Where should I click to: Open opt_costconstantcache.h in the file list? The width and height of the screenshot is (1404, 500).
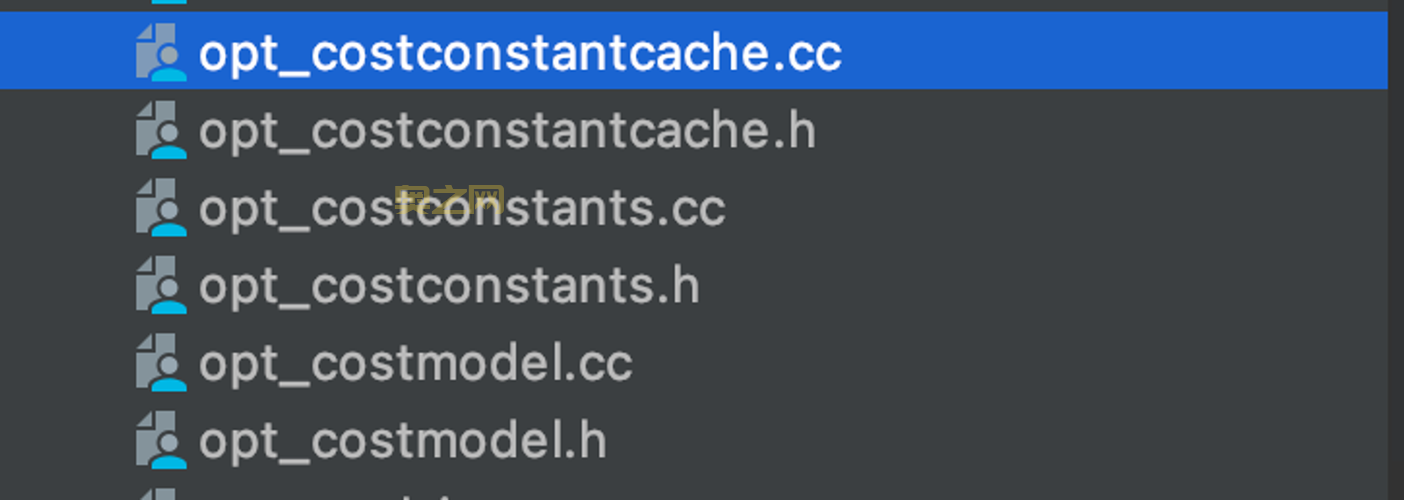(x=507, y=131)
